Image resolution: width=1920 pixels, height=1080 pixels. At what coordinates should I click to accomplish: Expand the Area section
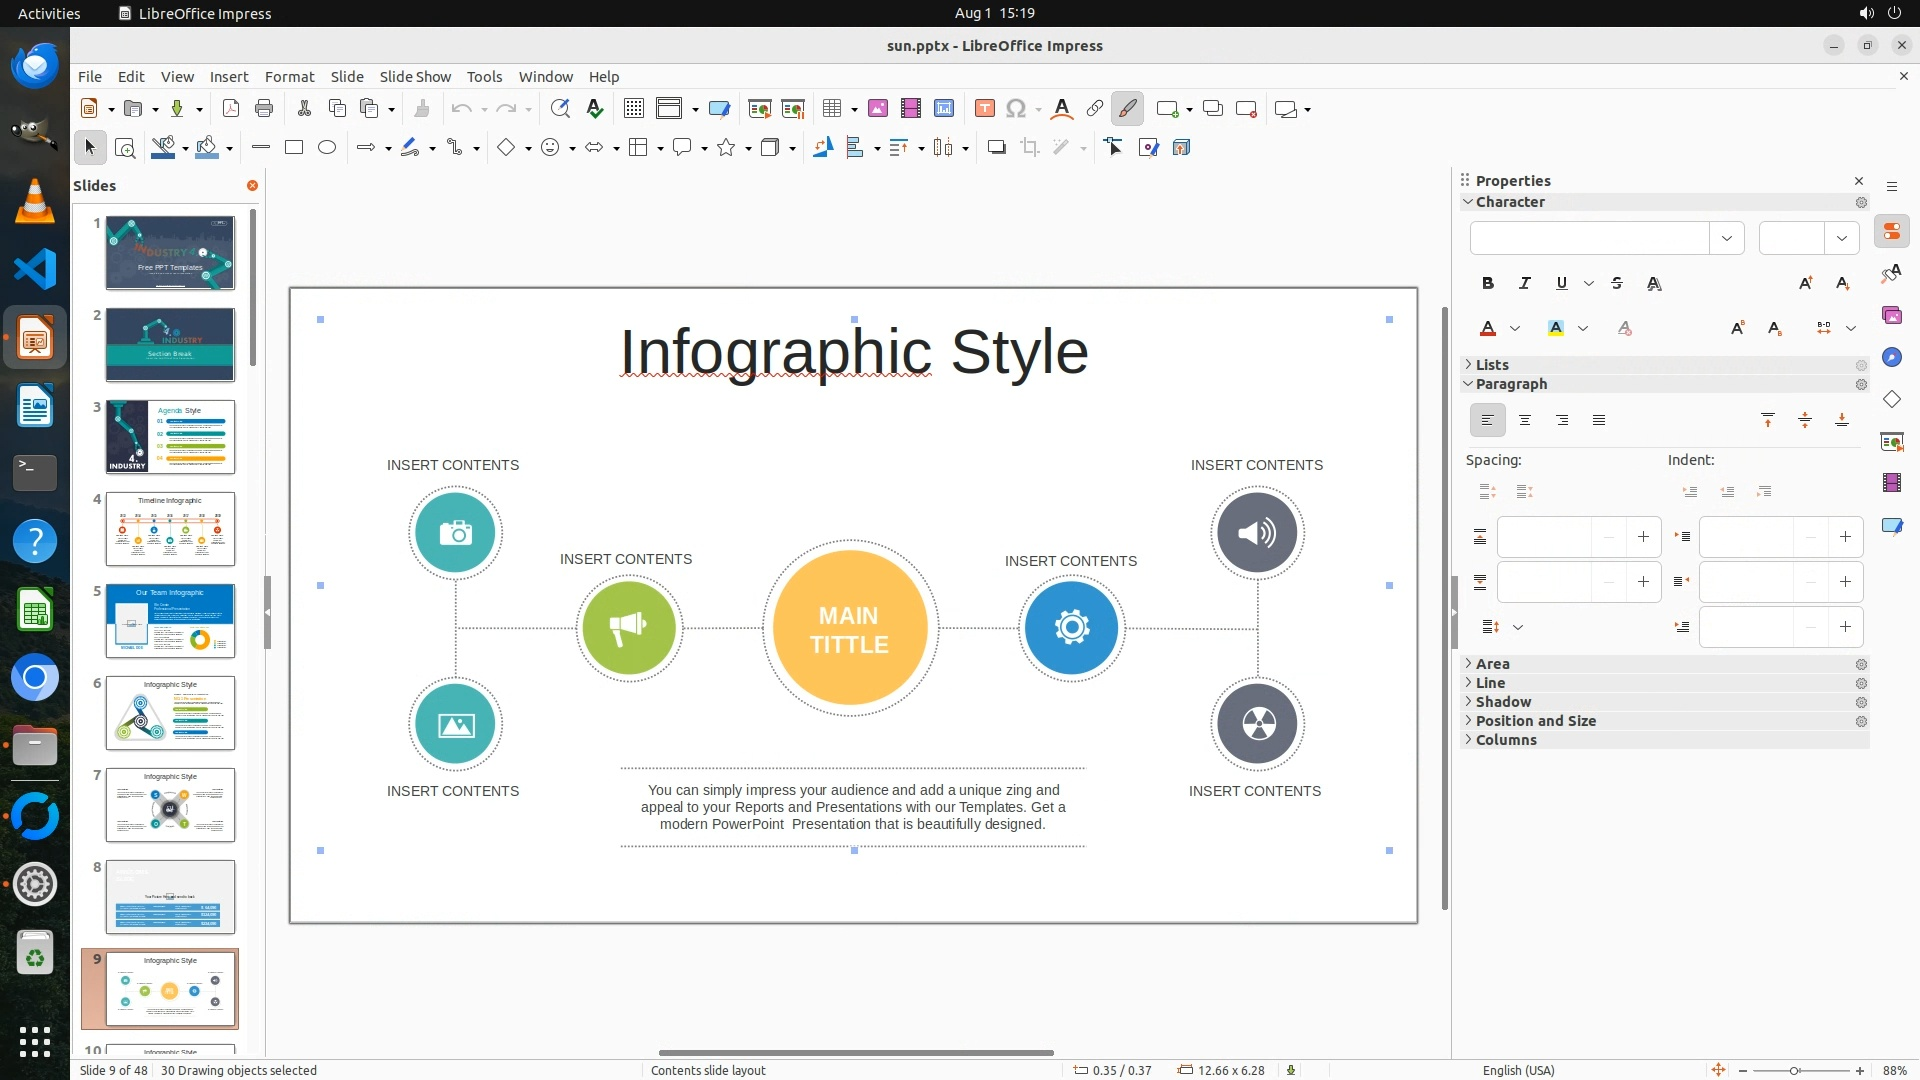point(1492,664)
